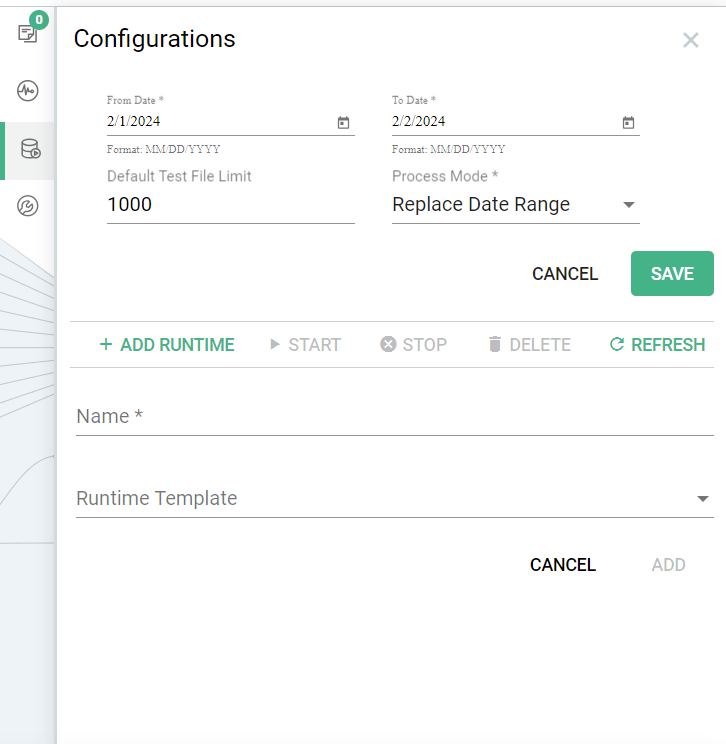This screenshot has width=726, height=744.
Task: Focus the Default Test File Limit field
Action: (x=230, y=205)
